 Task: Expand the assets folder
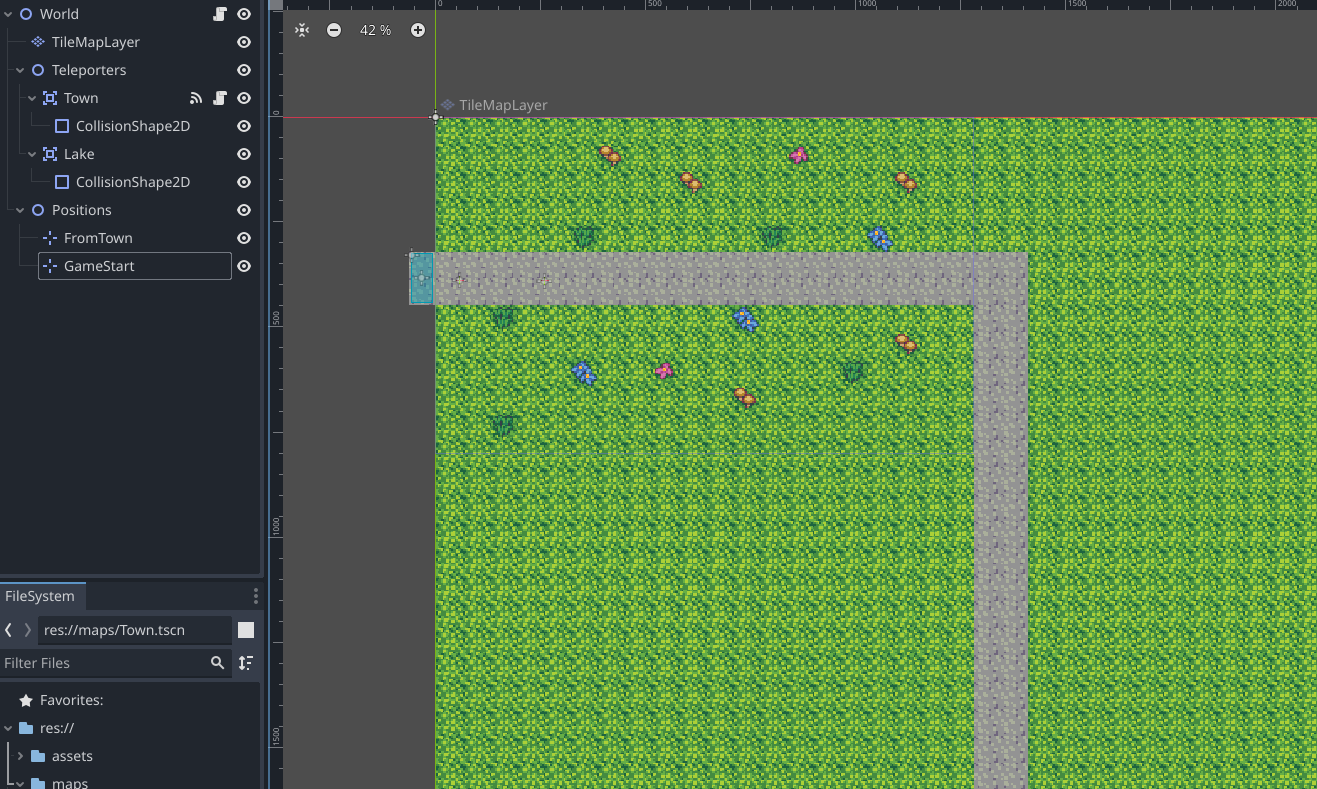(x=20, y=756)
